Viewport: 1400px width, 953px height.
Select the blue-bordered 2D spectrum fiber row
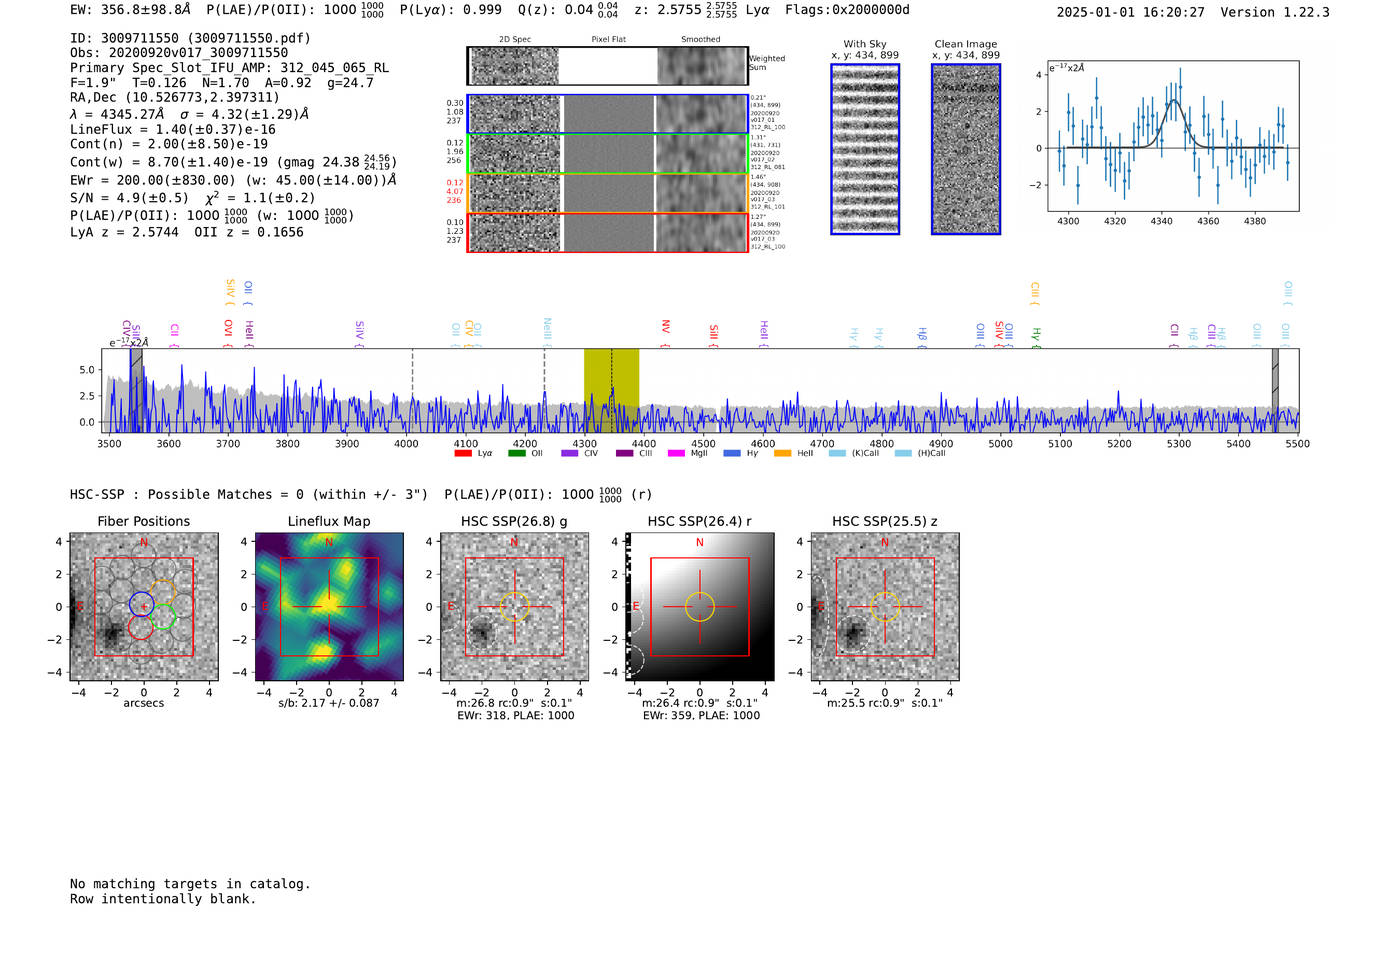click(x=607, y=114)
